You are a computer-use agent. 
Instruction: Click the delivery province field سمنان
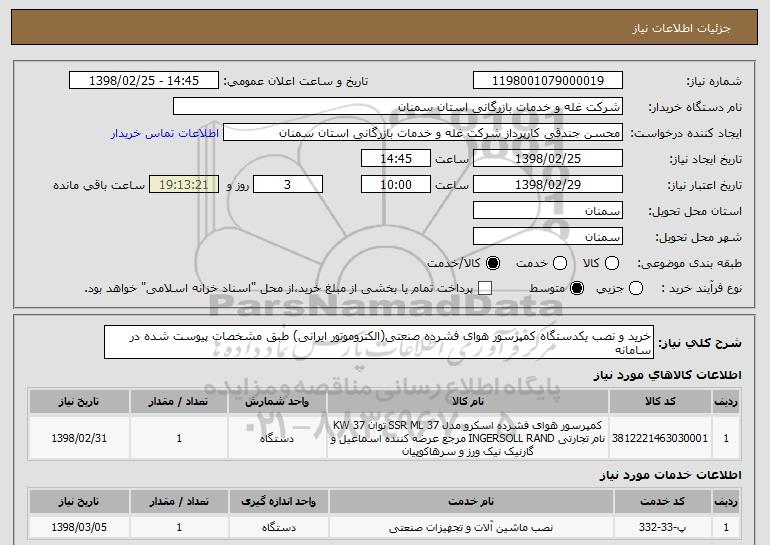pyautogui.click(x=548, y=211)
